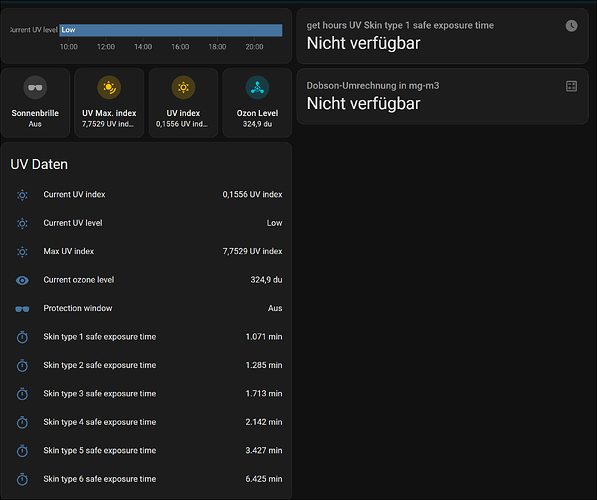
Task: Open Skin type 6 safe exposure time label
Action: (100, 479)
